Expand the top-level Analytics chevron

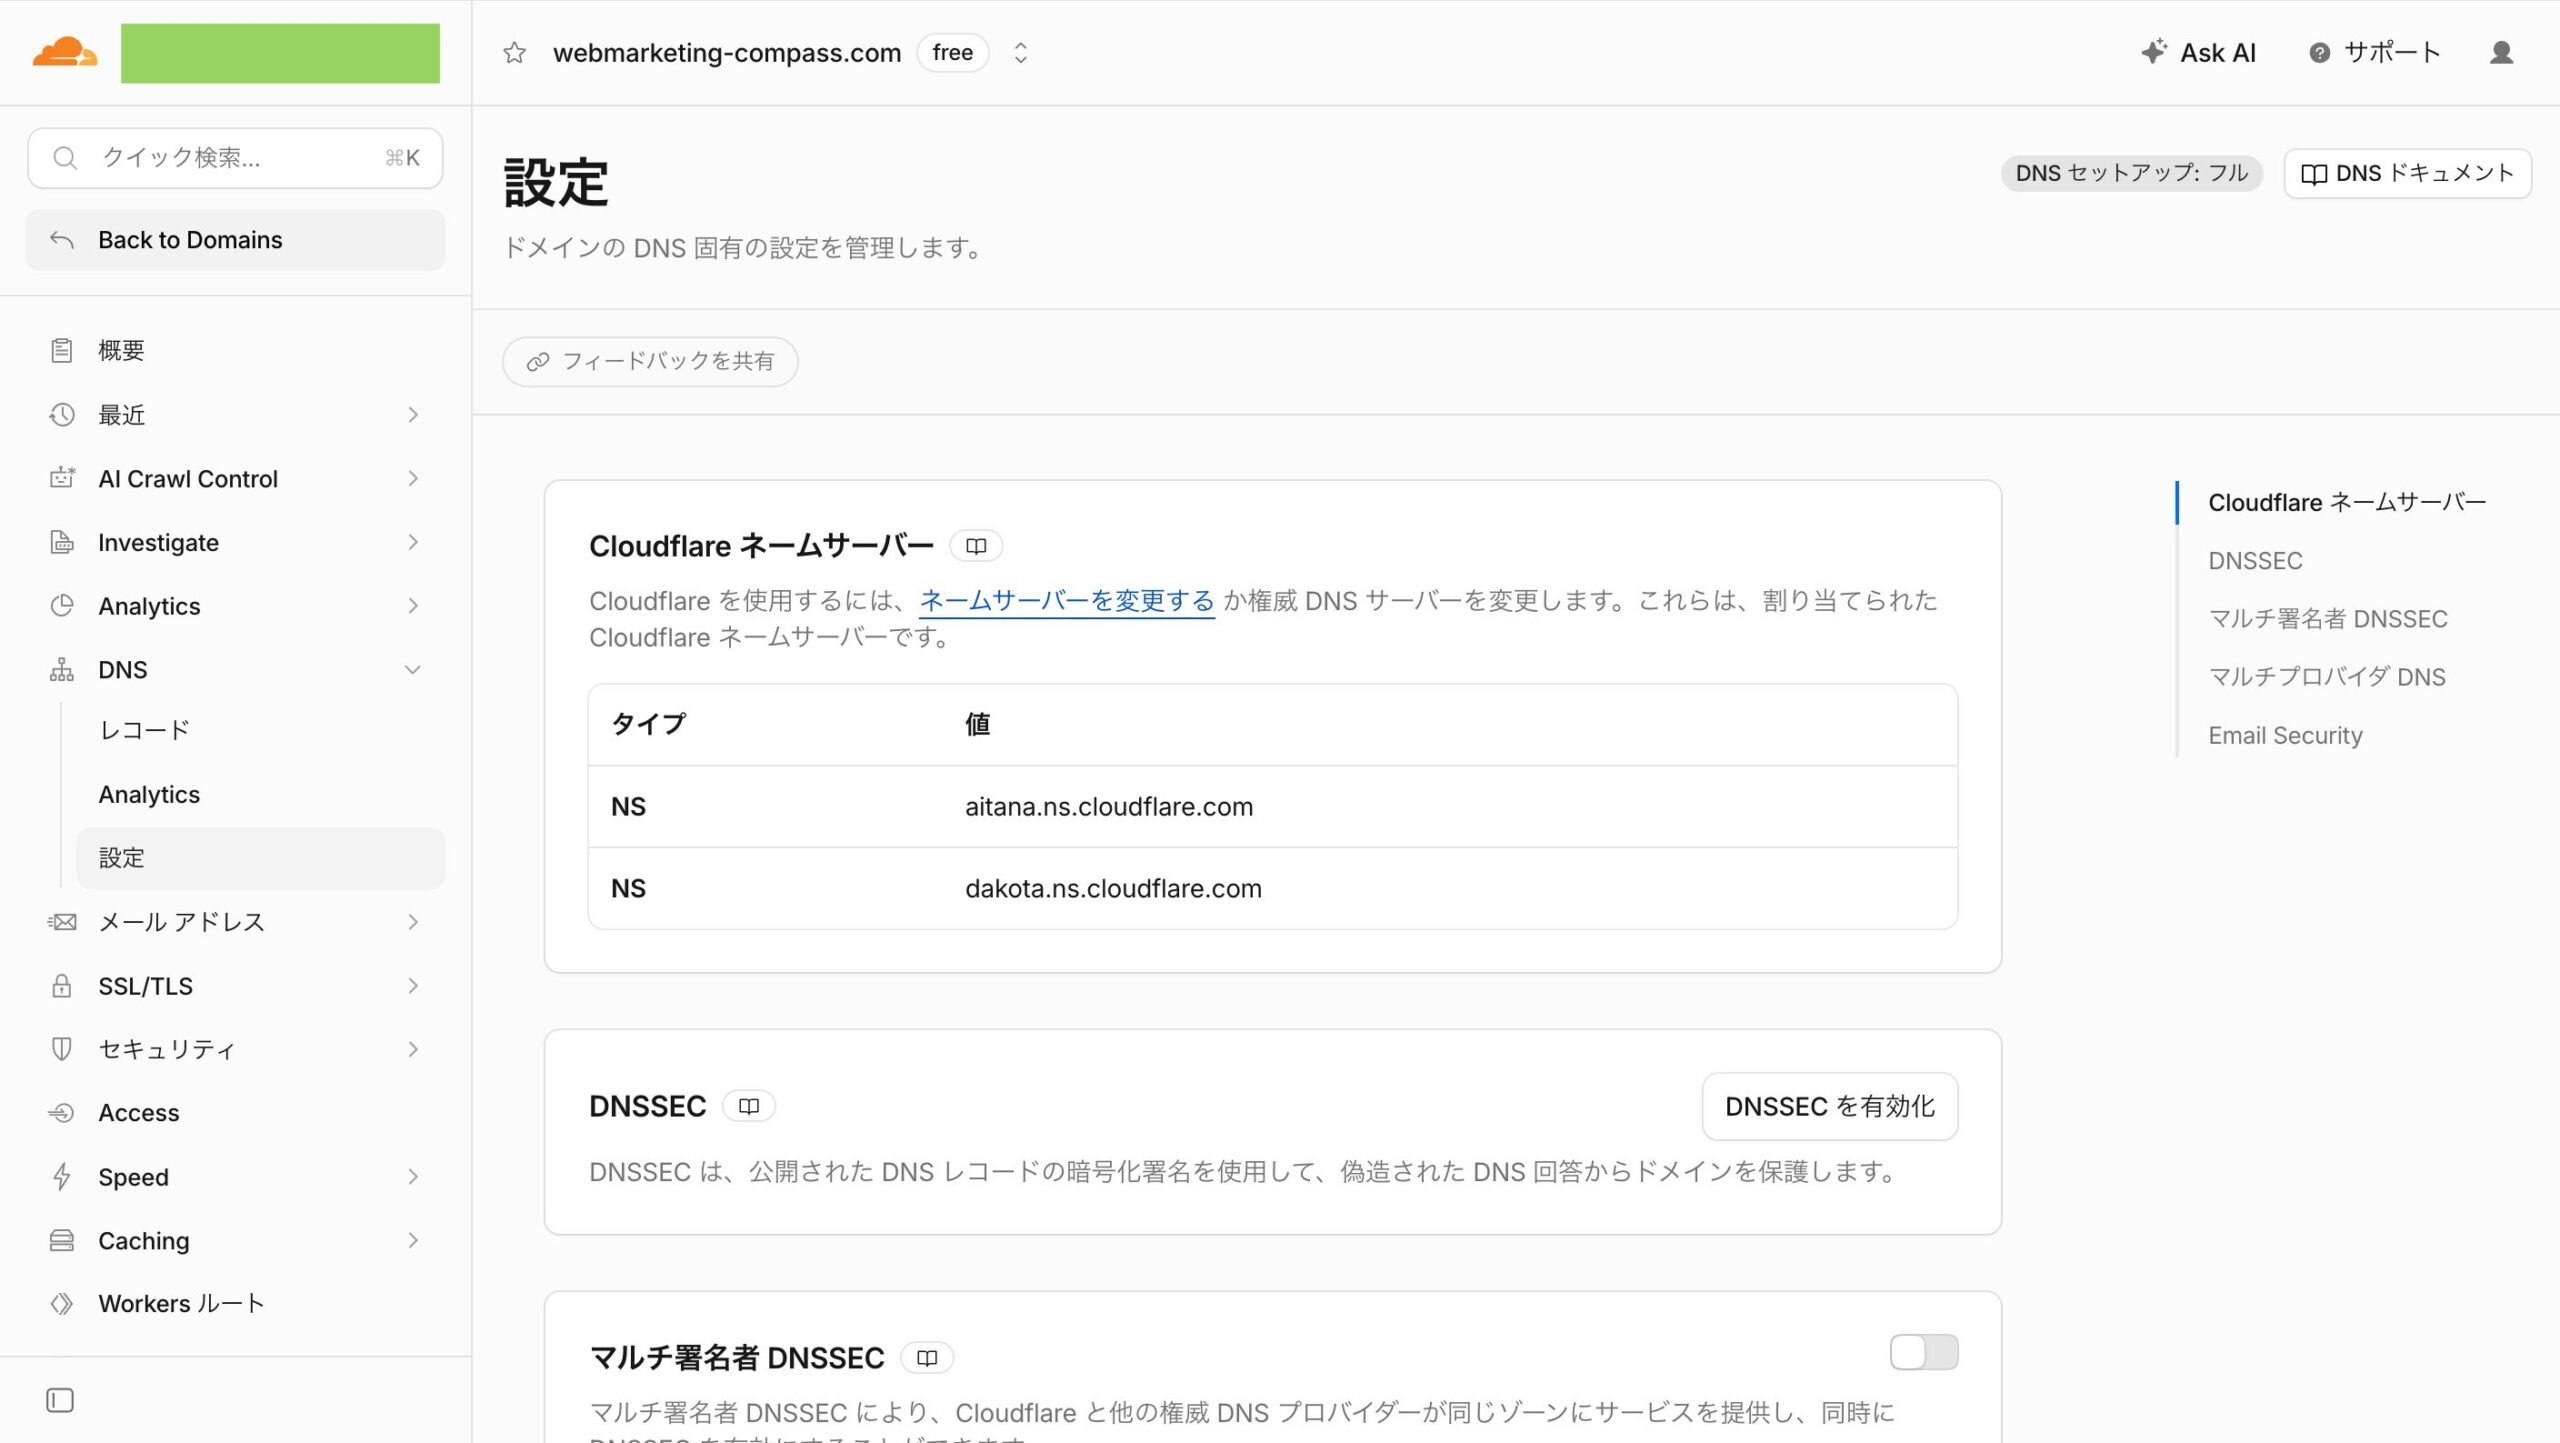[x=413, y=606]
